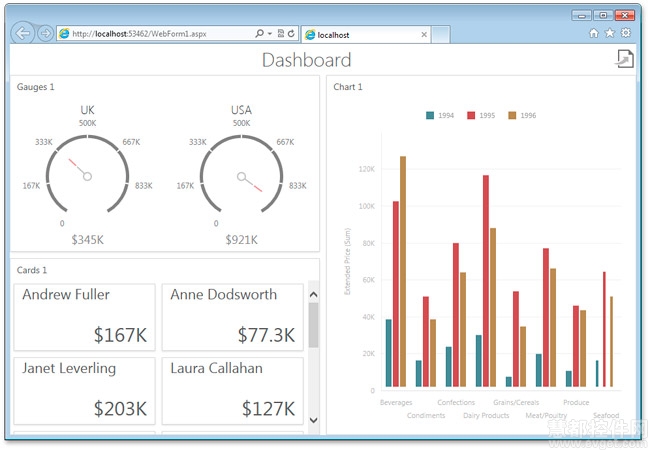This screenshot has width=650, height=450.
Task: Click the Beverages axis label
Action: [396, 402]
